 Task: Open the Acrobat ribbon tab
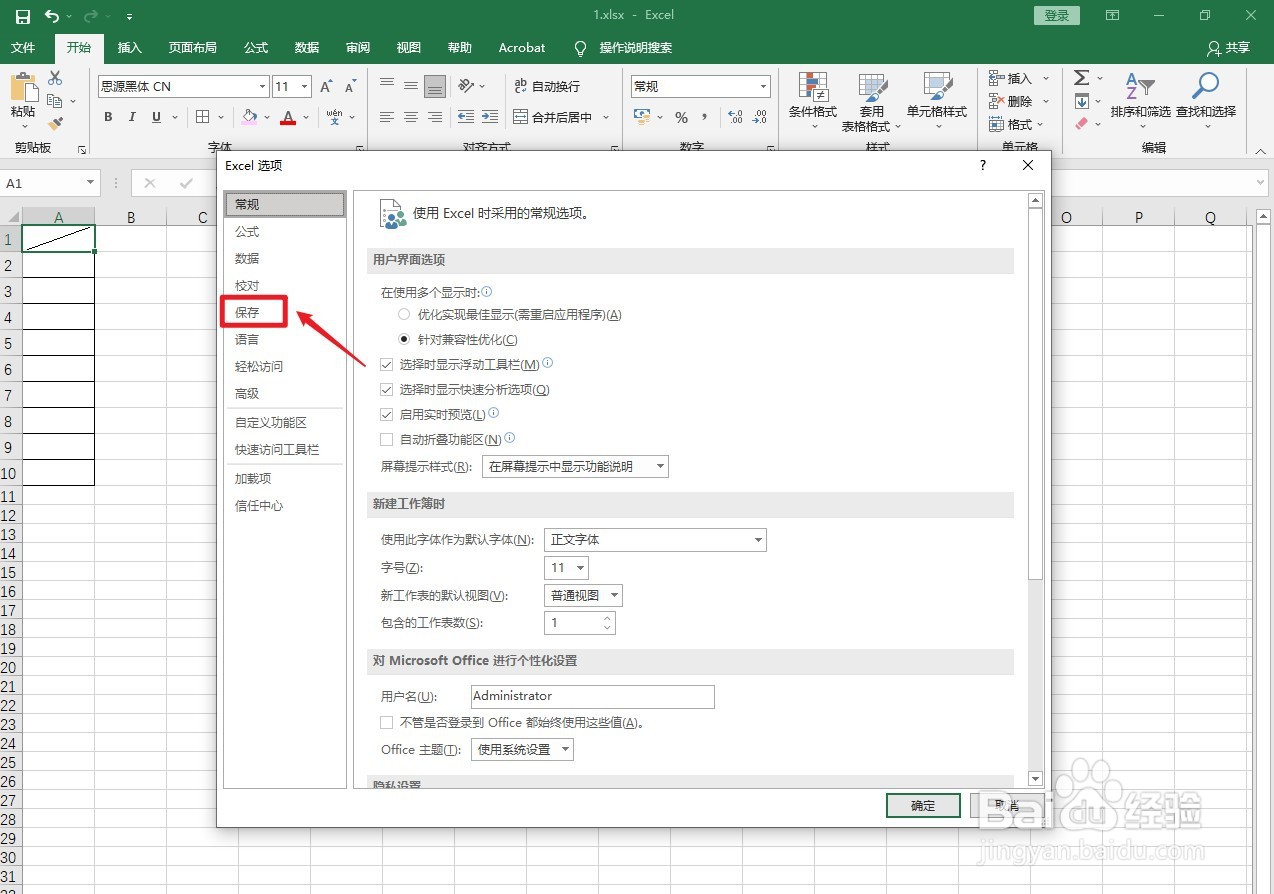(x=521, y=47)
